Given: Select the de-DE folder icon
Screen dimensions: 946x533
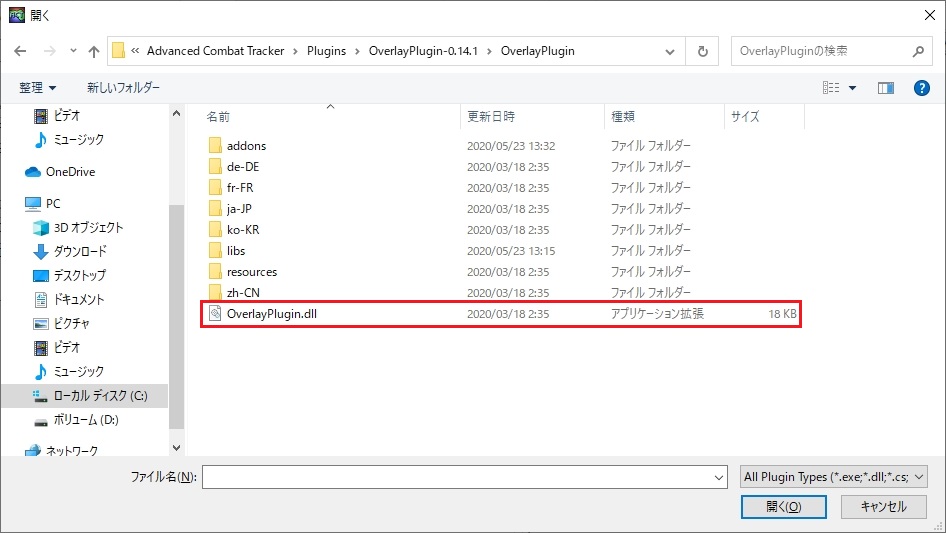Looking at the screenshot, I should coord(215,167).
